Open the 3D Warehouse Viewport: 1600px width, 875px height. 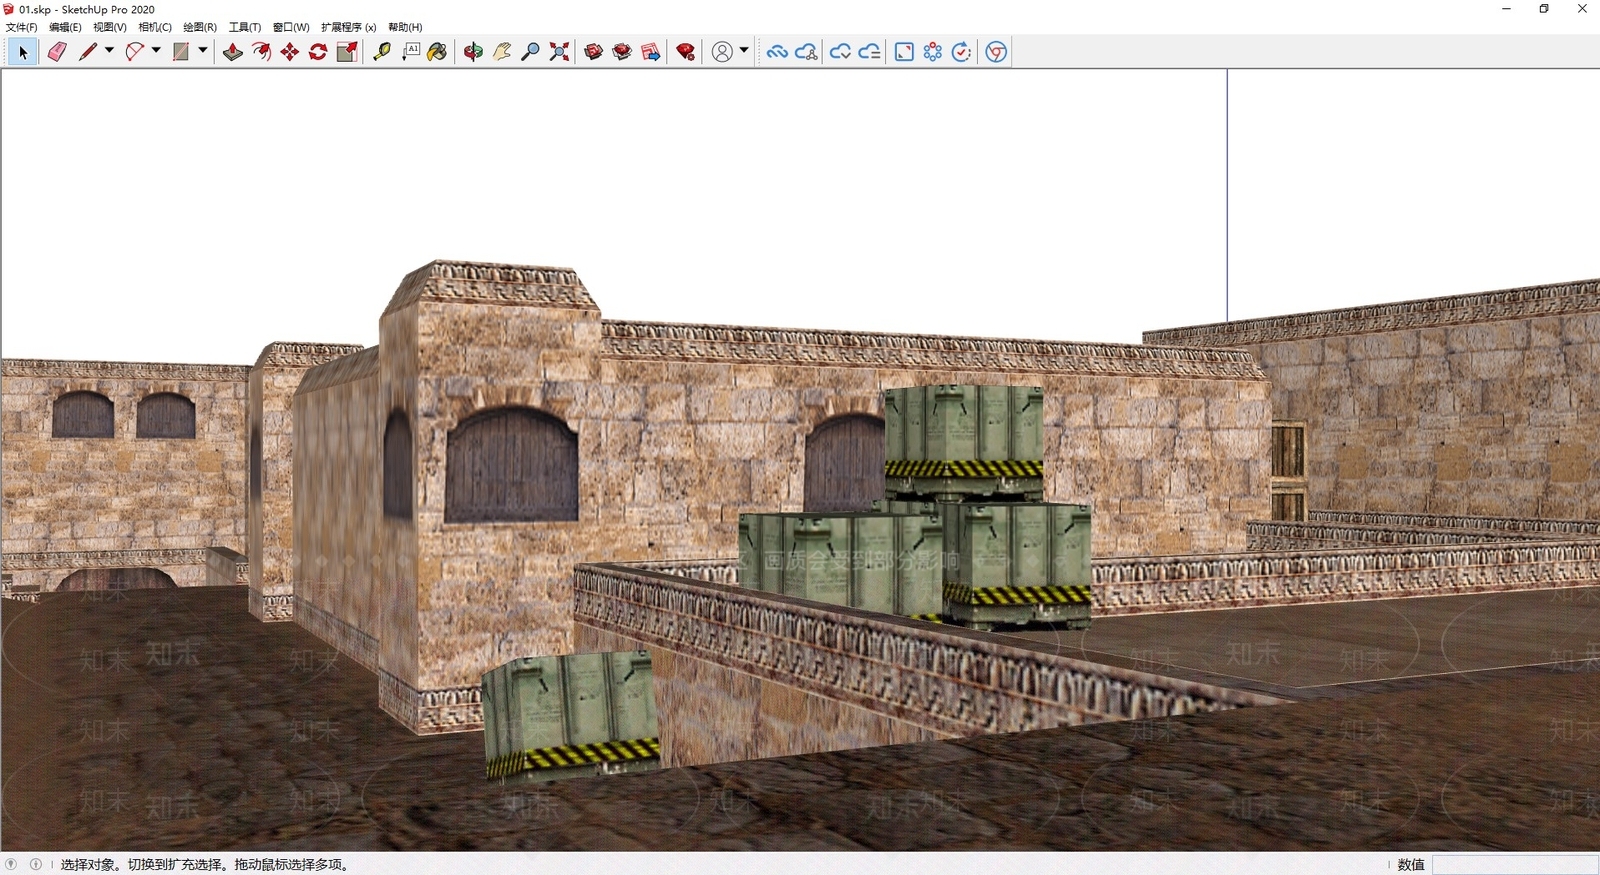594,52
